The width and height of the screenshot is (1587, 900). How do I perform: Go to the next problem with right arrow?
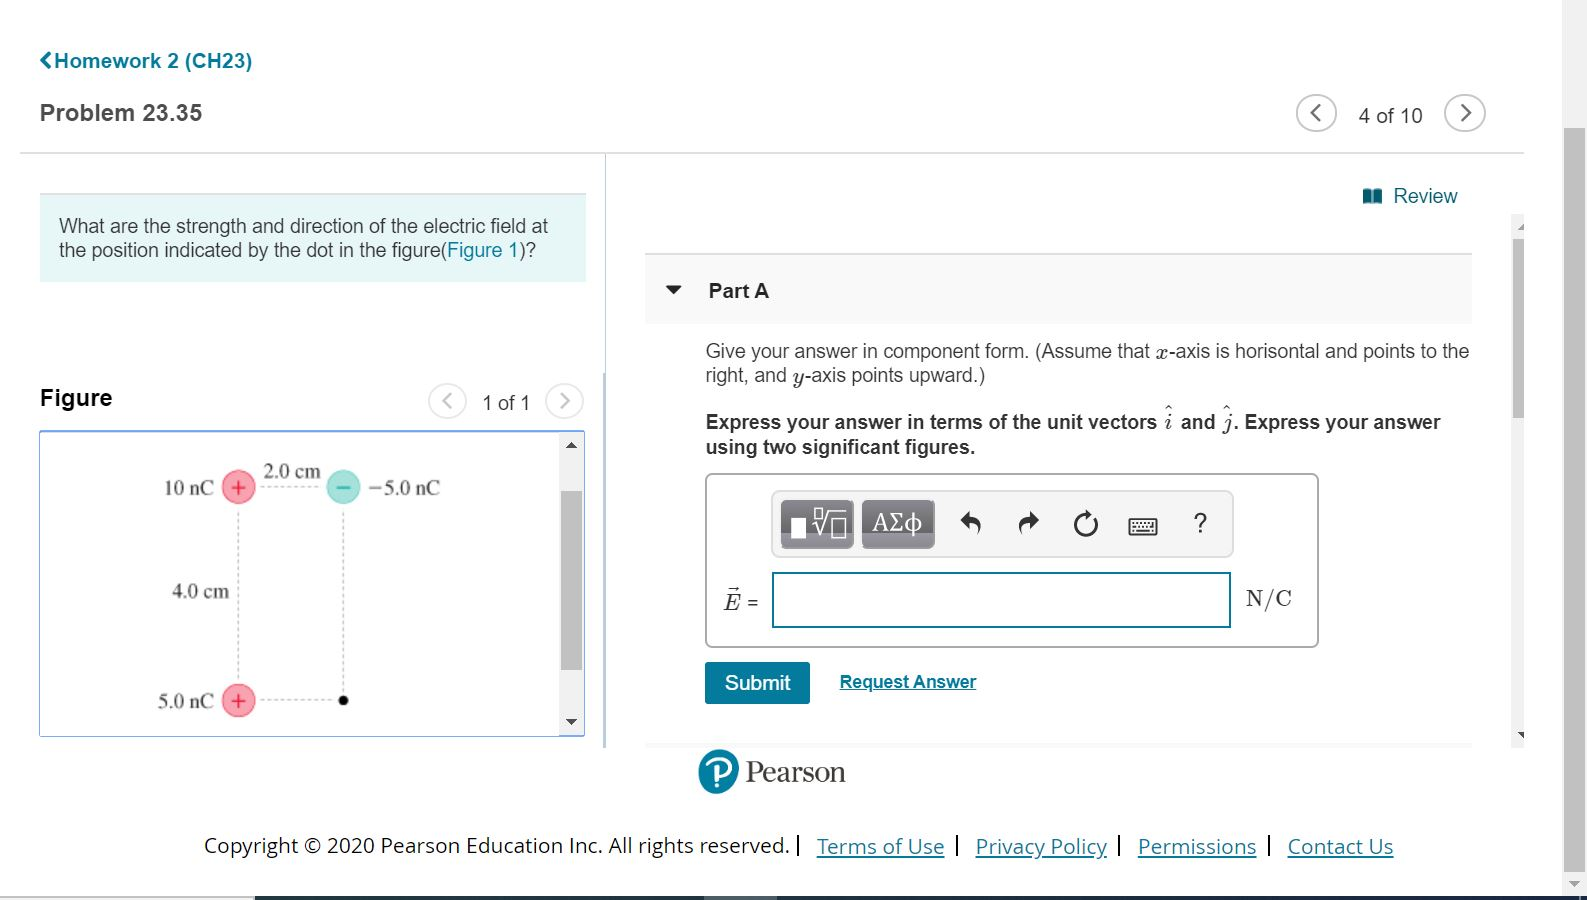[x=1464, y=113]
